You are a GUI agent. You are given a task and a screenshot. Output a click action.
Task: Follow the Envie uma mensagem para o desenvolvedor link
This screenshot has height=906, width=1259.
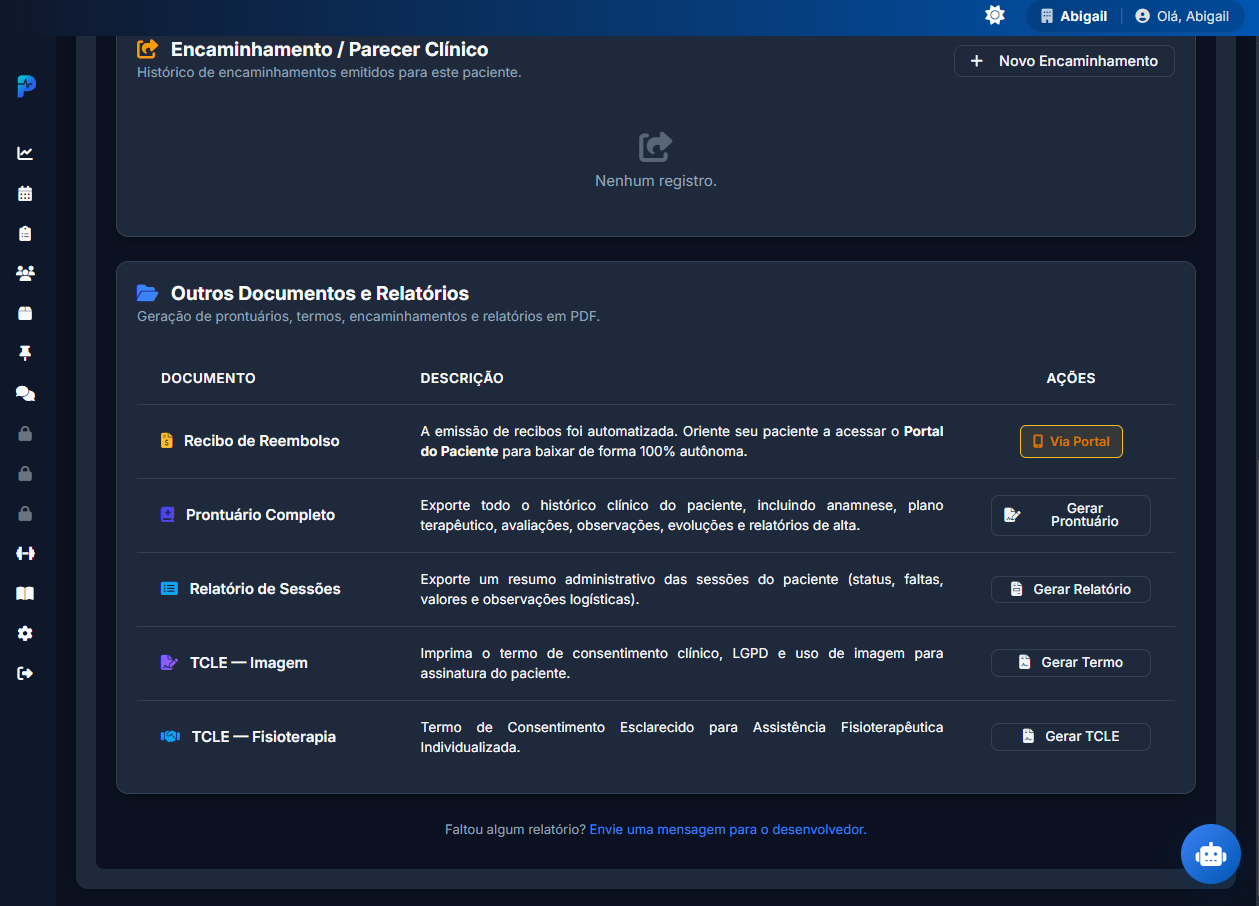coord(728,829)
